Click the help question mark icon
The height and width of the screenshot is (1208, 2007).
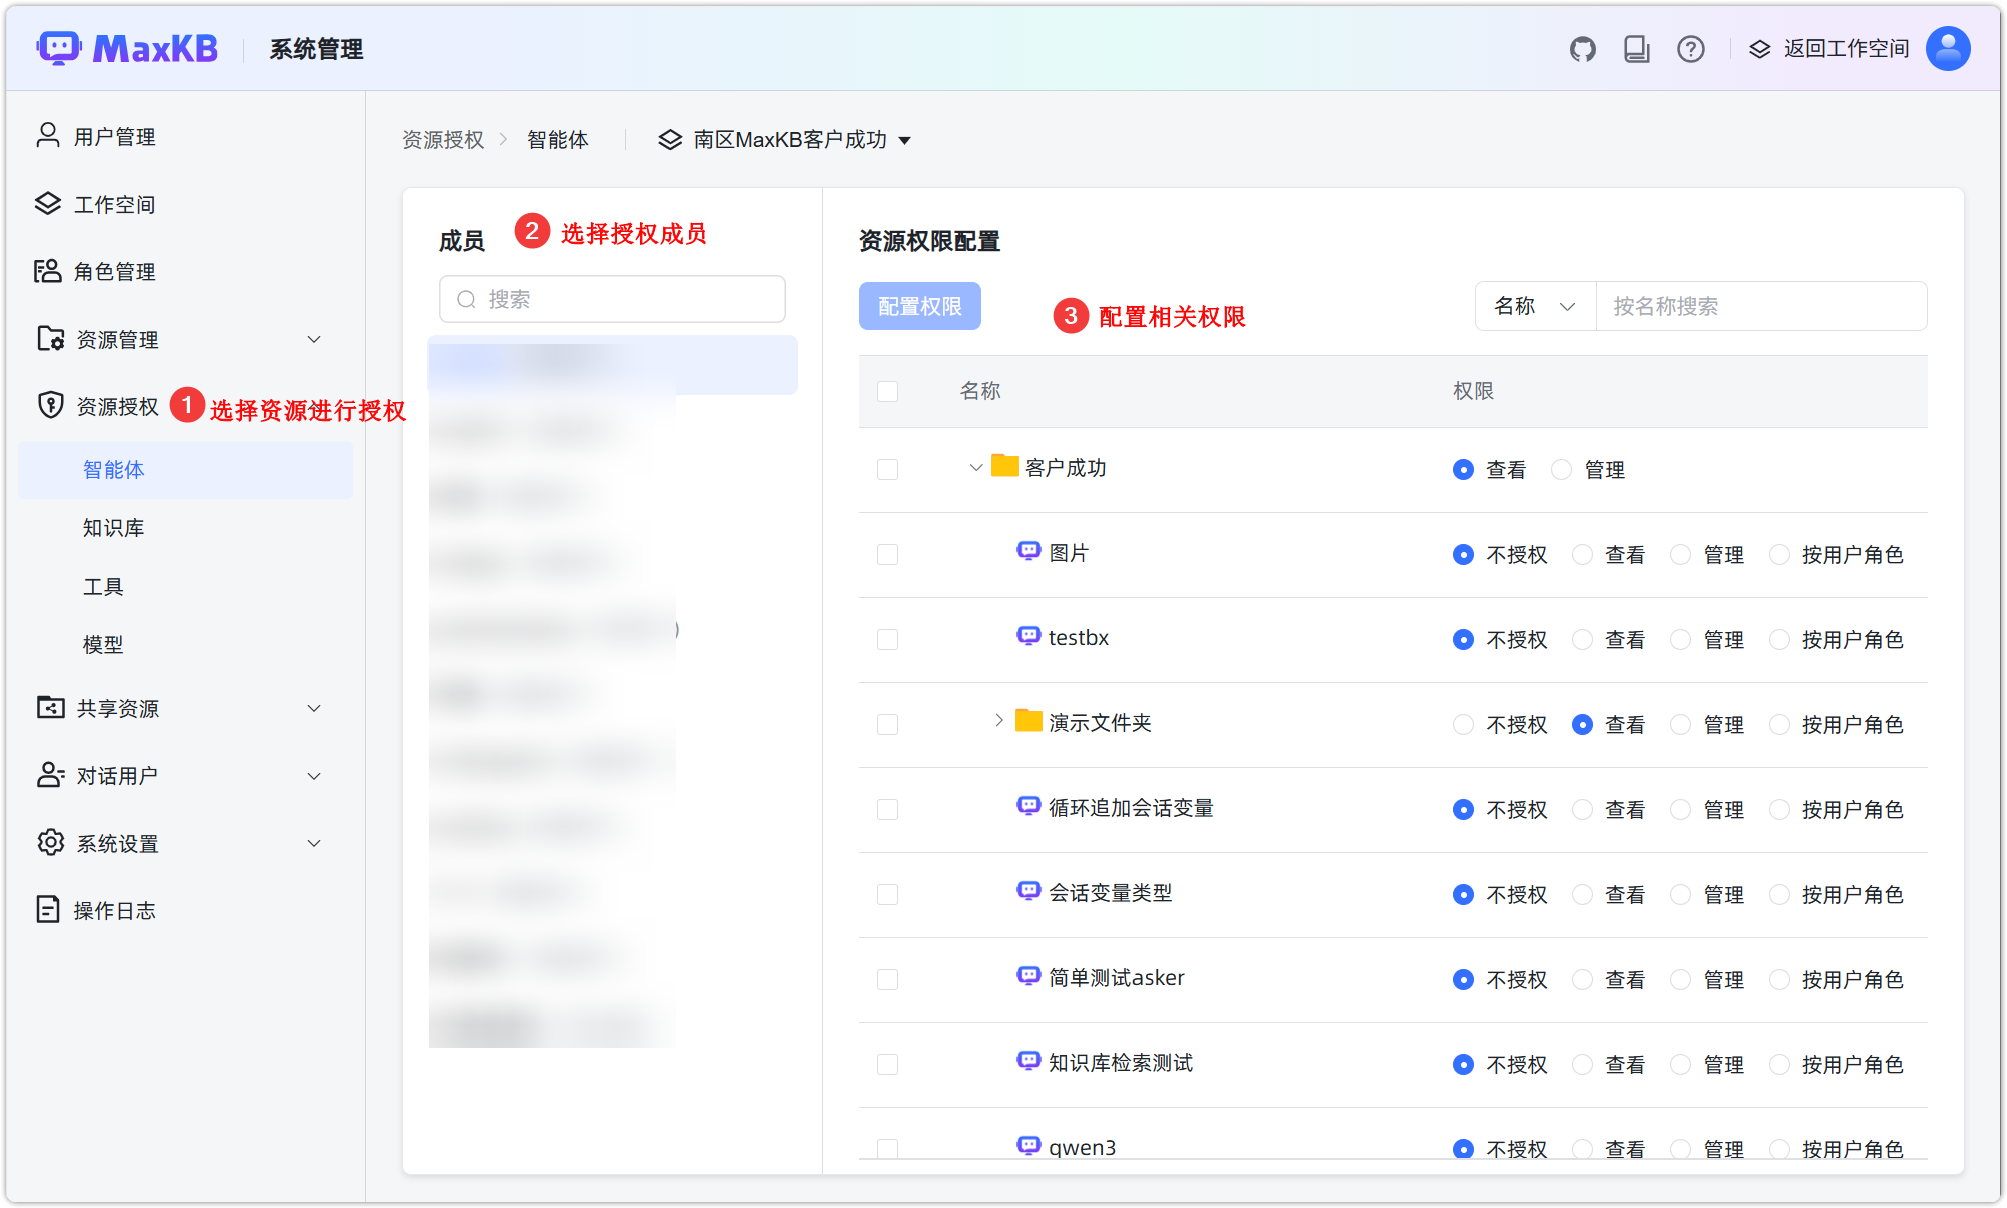(1690, 48)
